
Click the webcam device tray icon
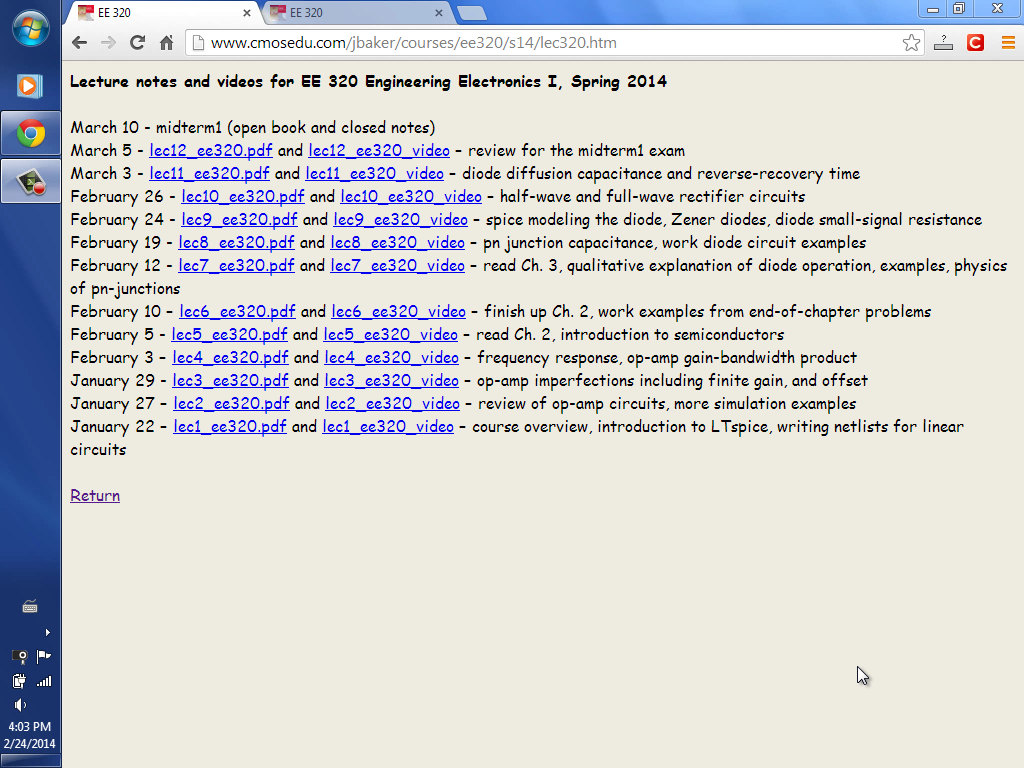(x=20, y=656)
